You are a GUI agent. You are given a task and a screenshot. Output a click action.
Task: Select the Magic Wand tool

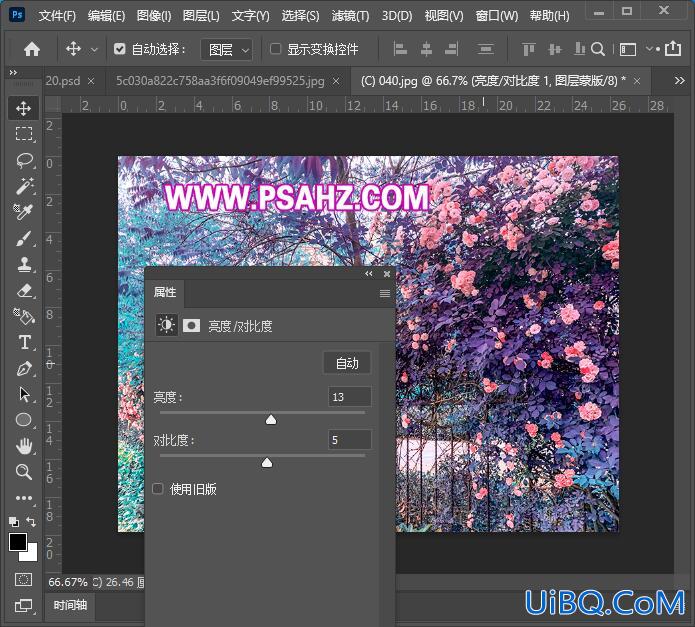coord(23,186)
